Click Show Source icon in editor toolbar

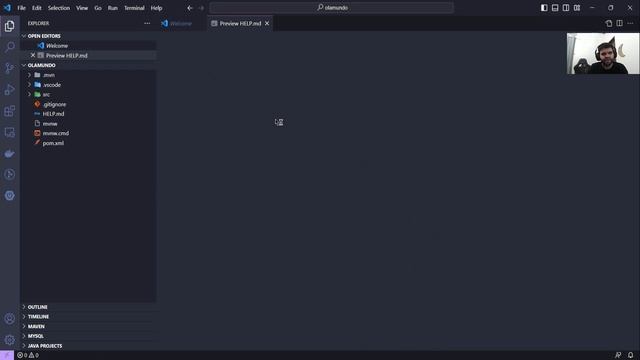coord(609,23)
